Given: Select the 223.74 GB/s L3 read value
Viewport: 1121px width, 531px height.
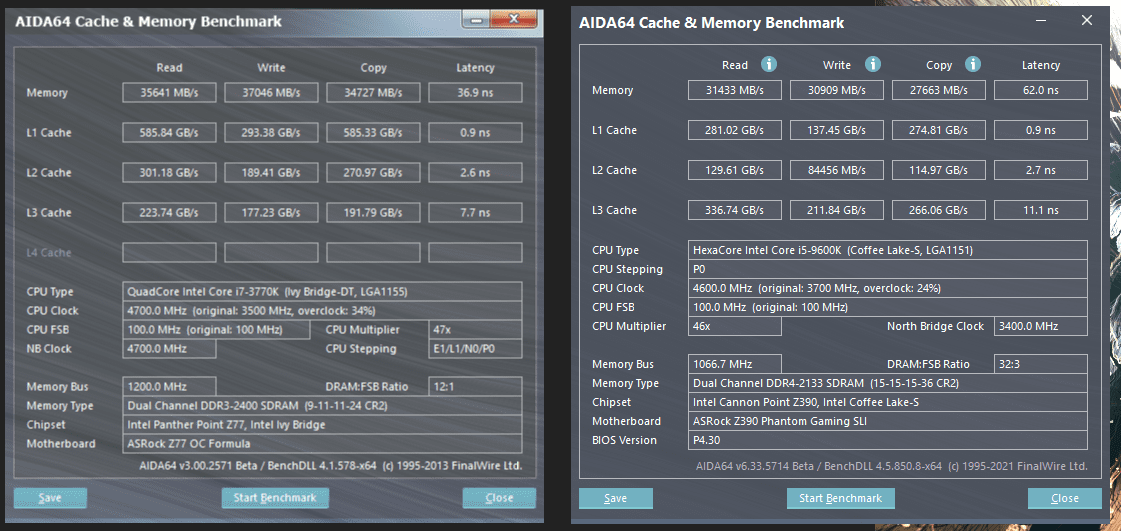Looking at the screenshot, I should click(169, 213).
